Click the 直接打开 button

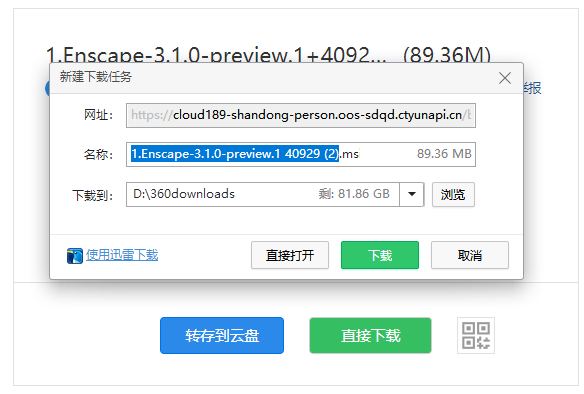[290, 255]
